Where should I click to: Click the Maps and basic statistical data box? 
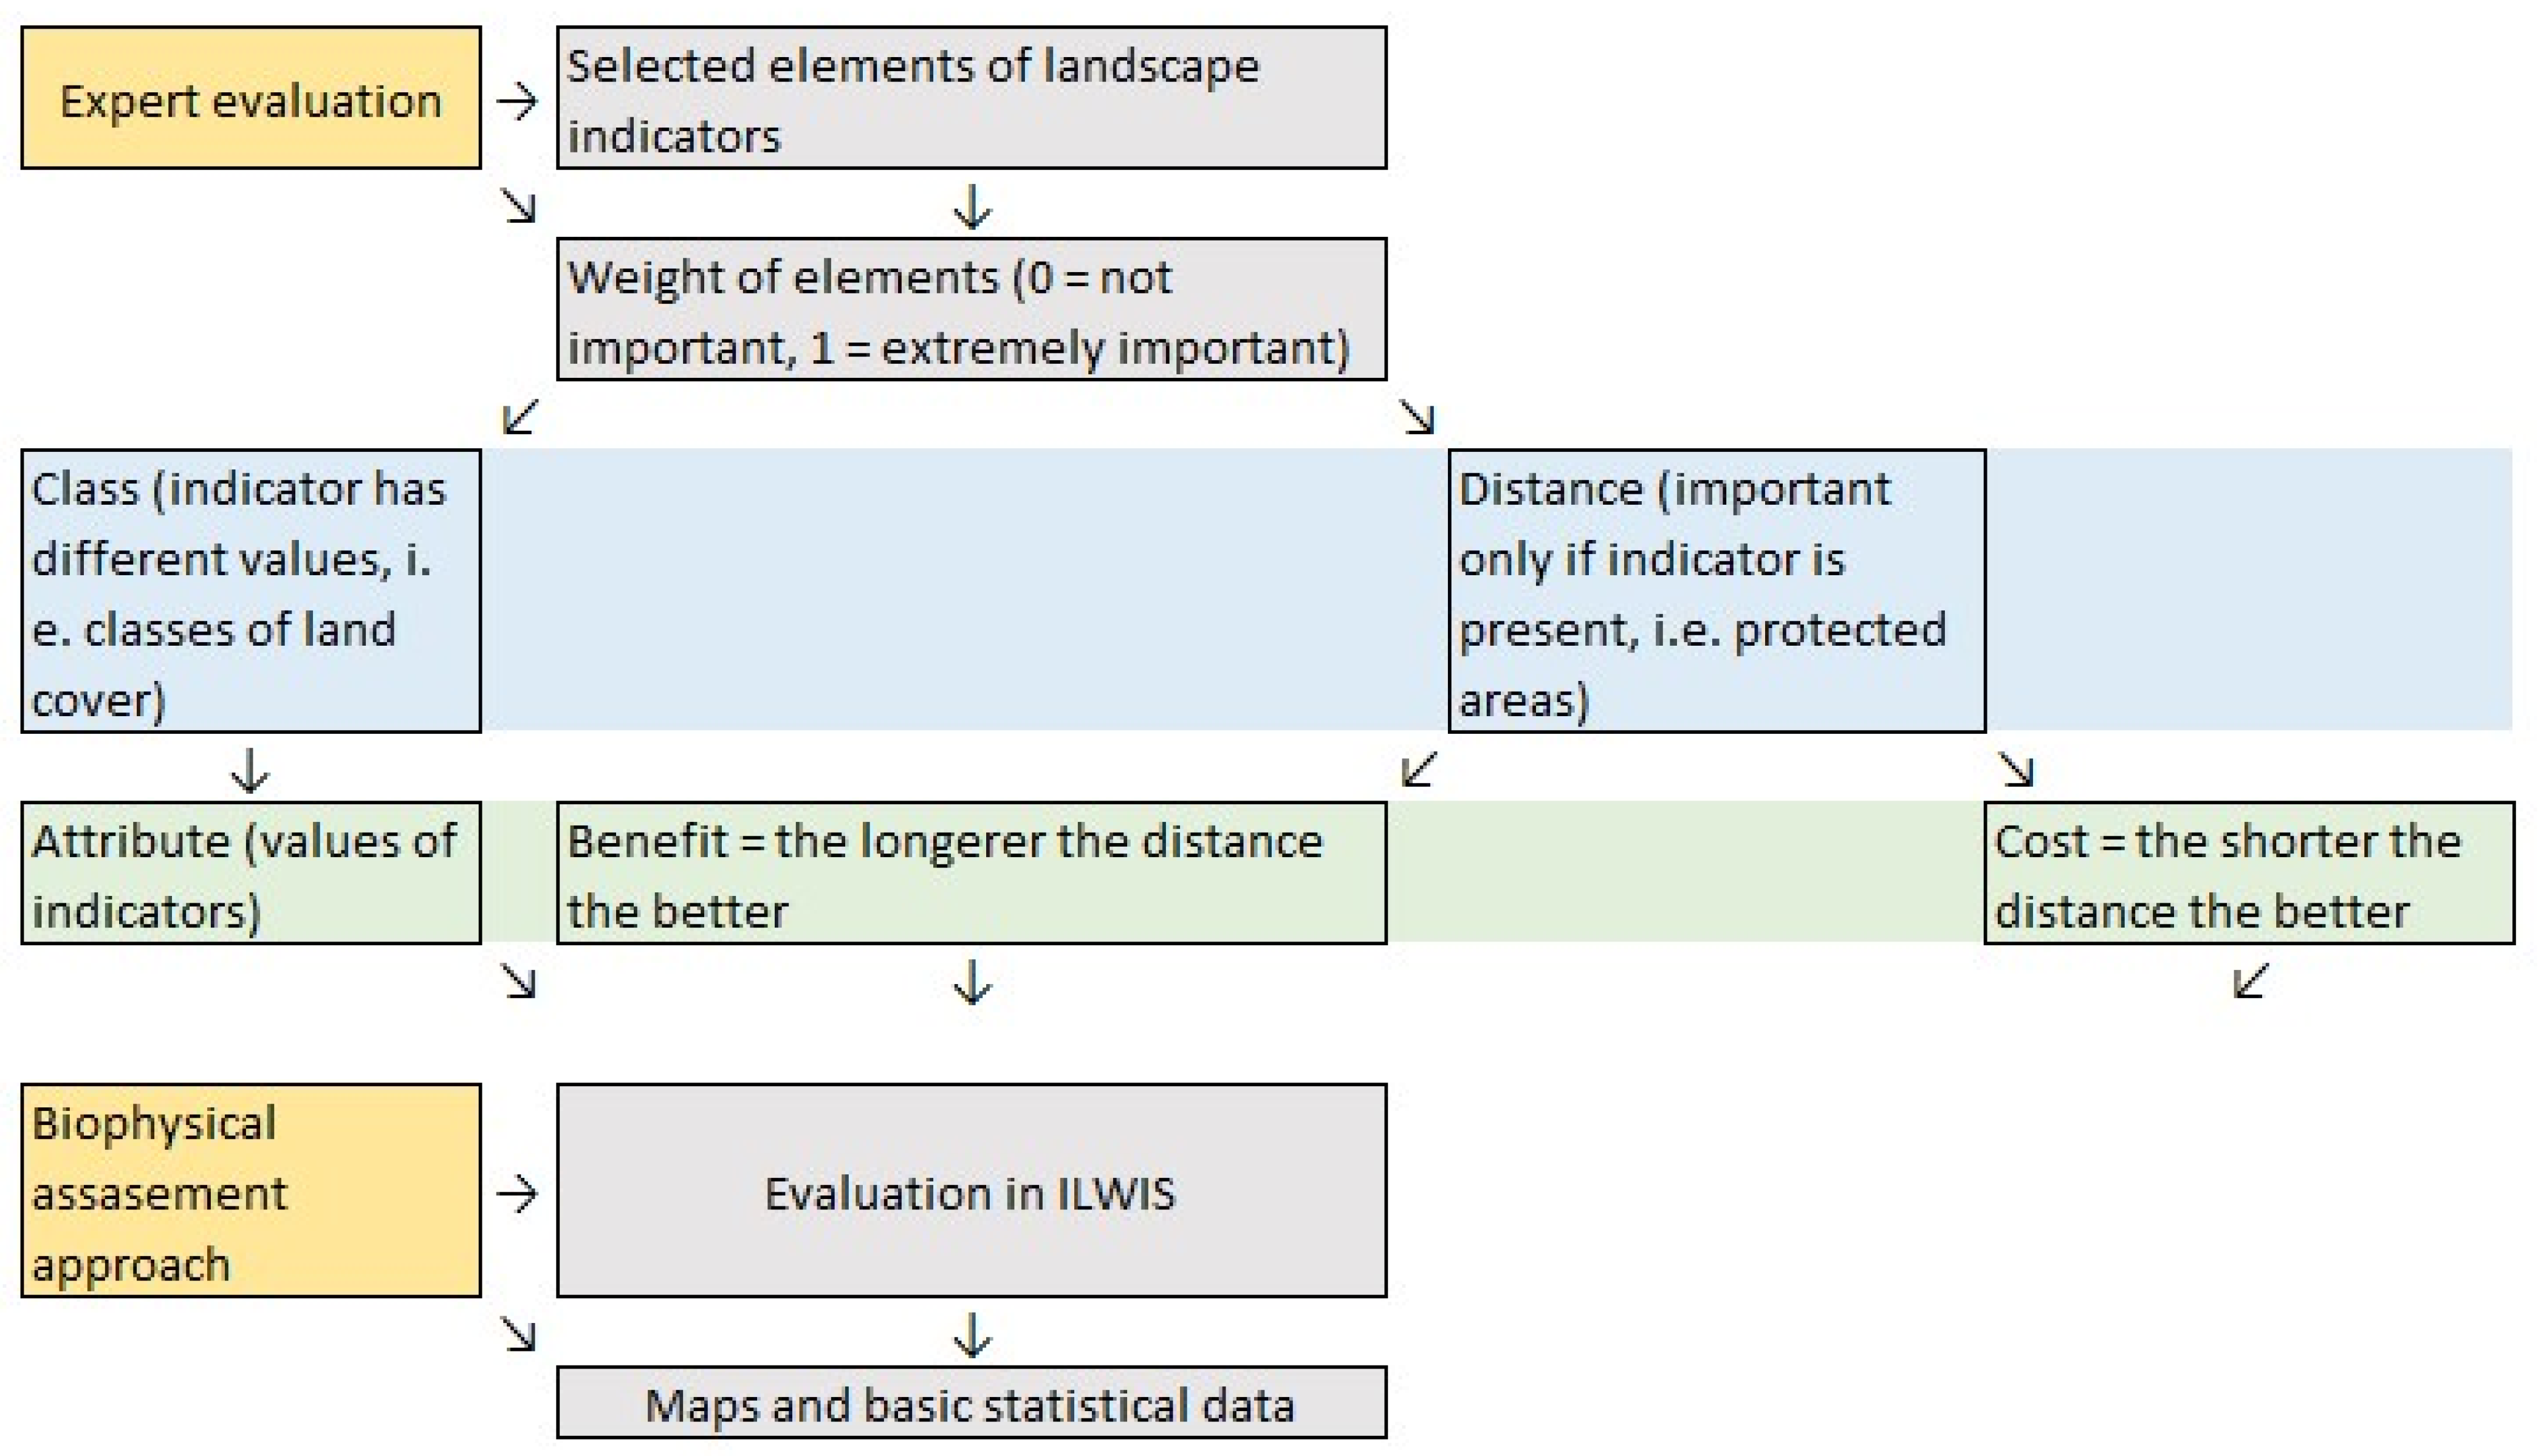[x=971, y=1402]
